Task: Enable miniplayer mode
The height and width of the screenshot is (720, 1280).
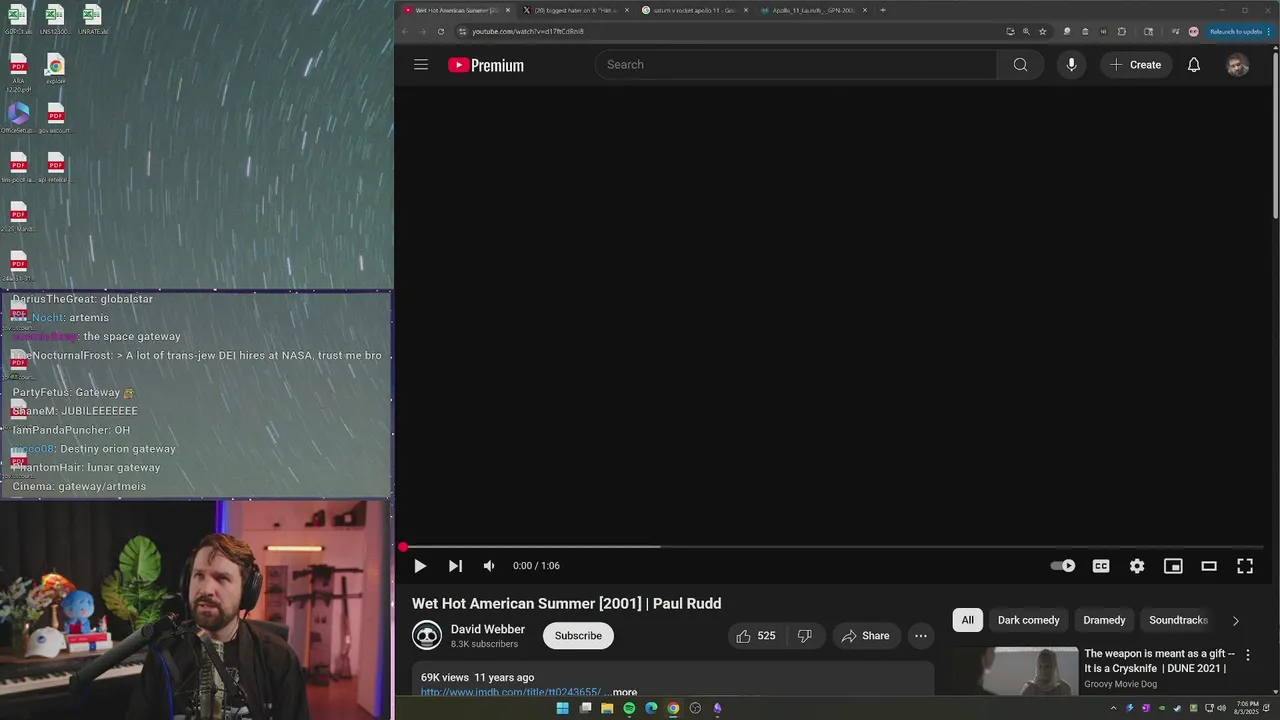Action: [1173, 566]
